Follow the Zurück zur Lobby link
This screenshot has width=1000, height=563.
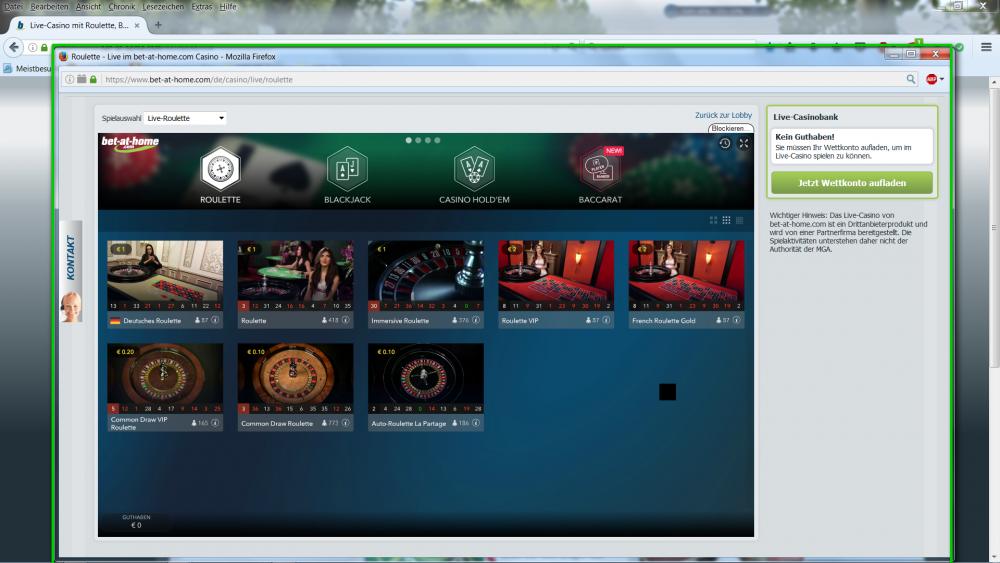pyautogui.click(x=723, y=115)
